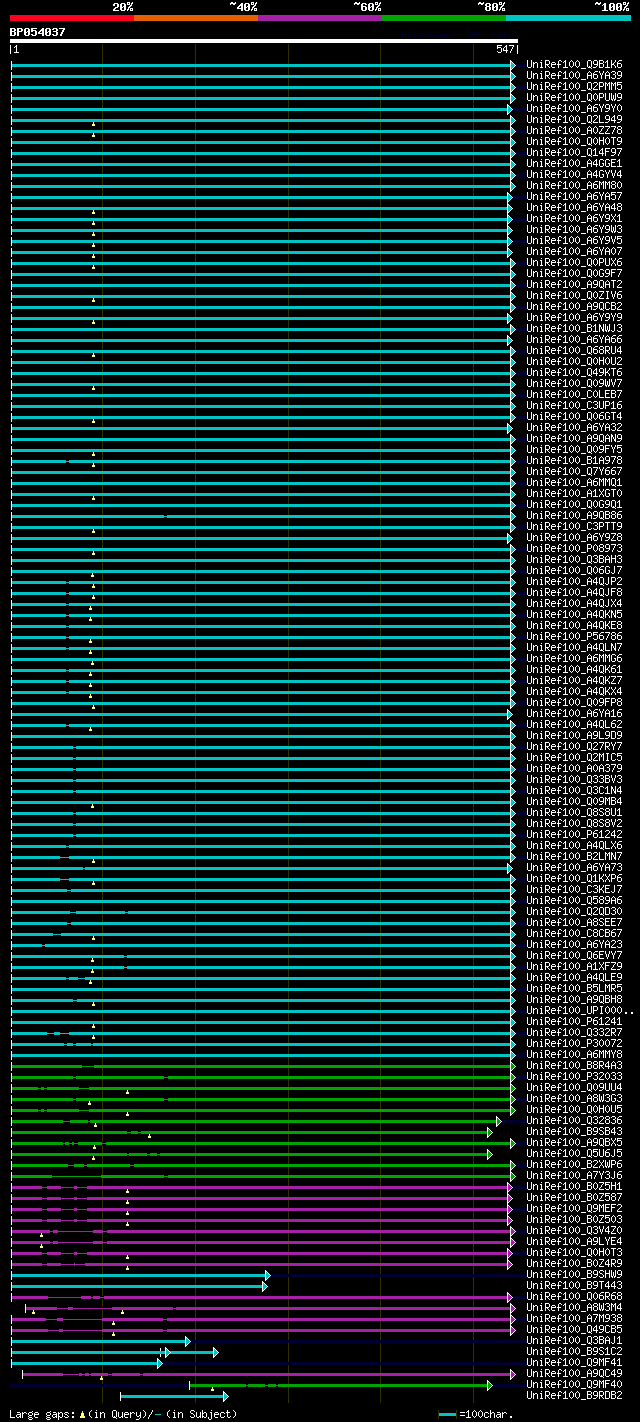Select the UniRef100_Q8S8U1 label

[x=574, y=812]
